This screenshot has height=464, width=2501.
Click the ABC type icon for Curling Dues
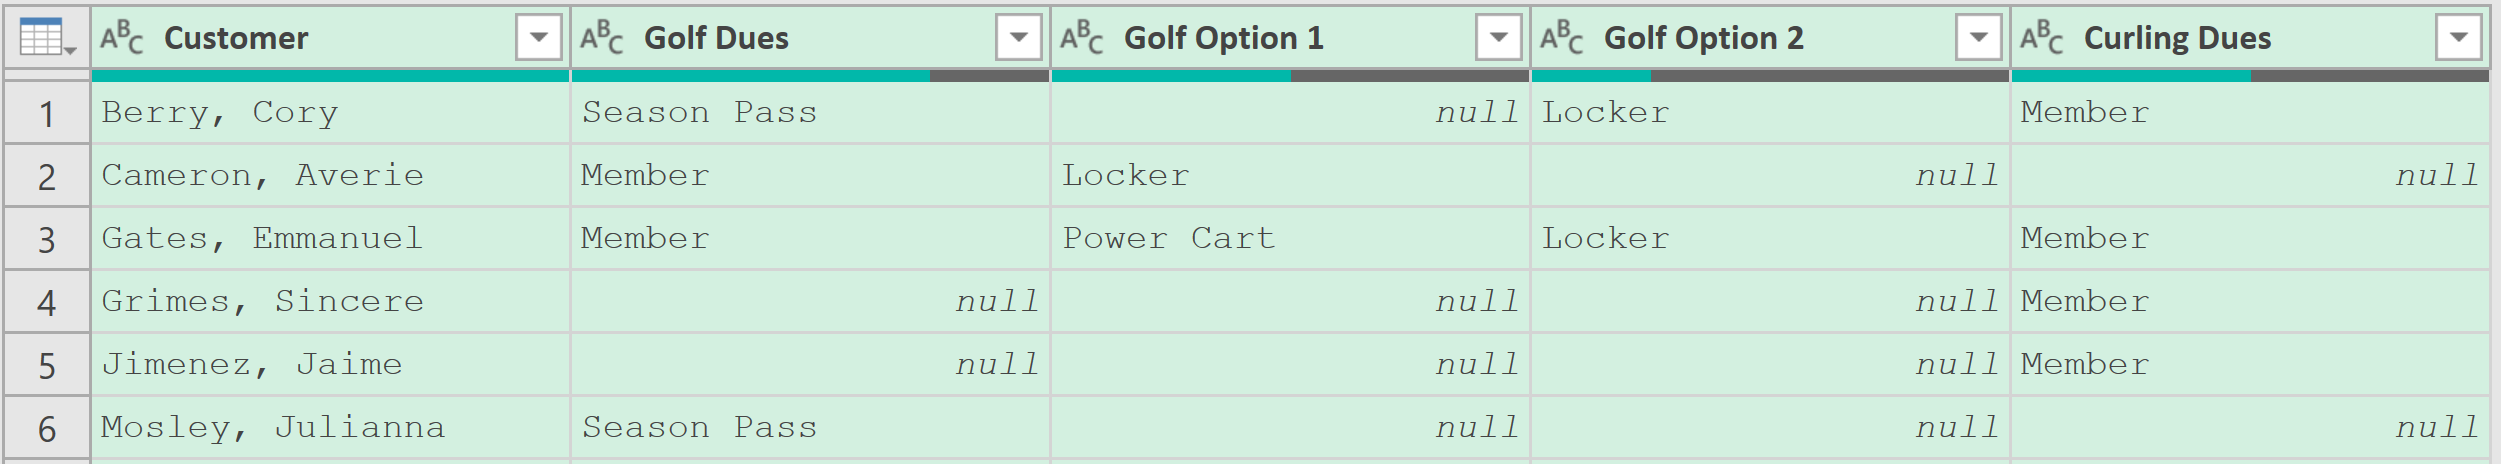click(x=2042, y=38)
